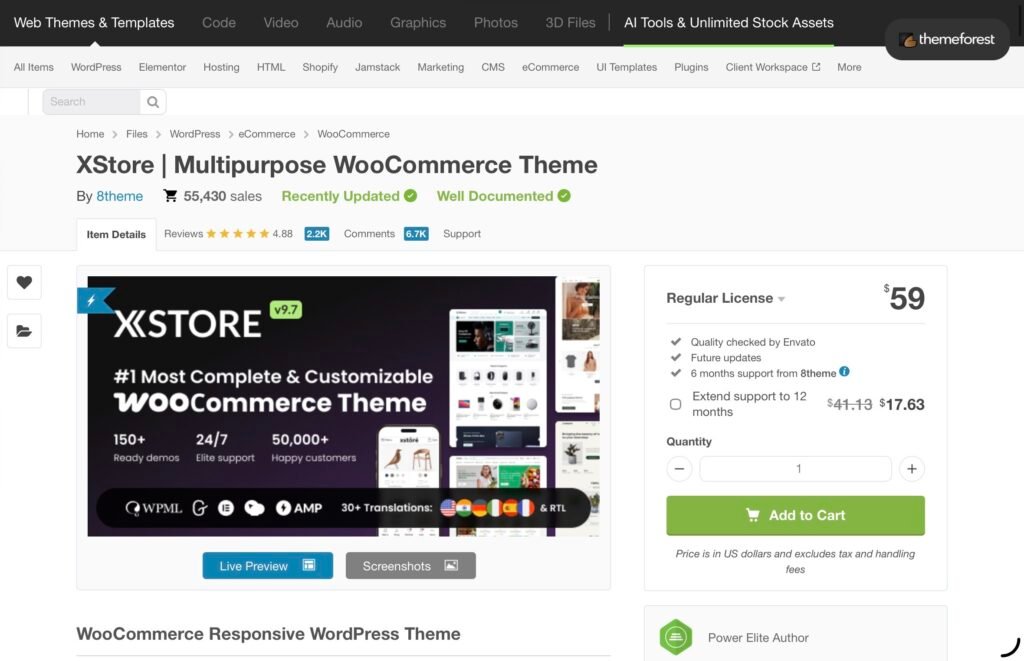The height and width of the screenshot is (661, 1024).
Task: Click the review stars rating
Action: click(238, 234)
